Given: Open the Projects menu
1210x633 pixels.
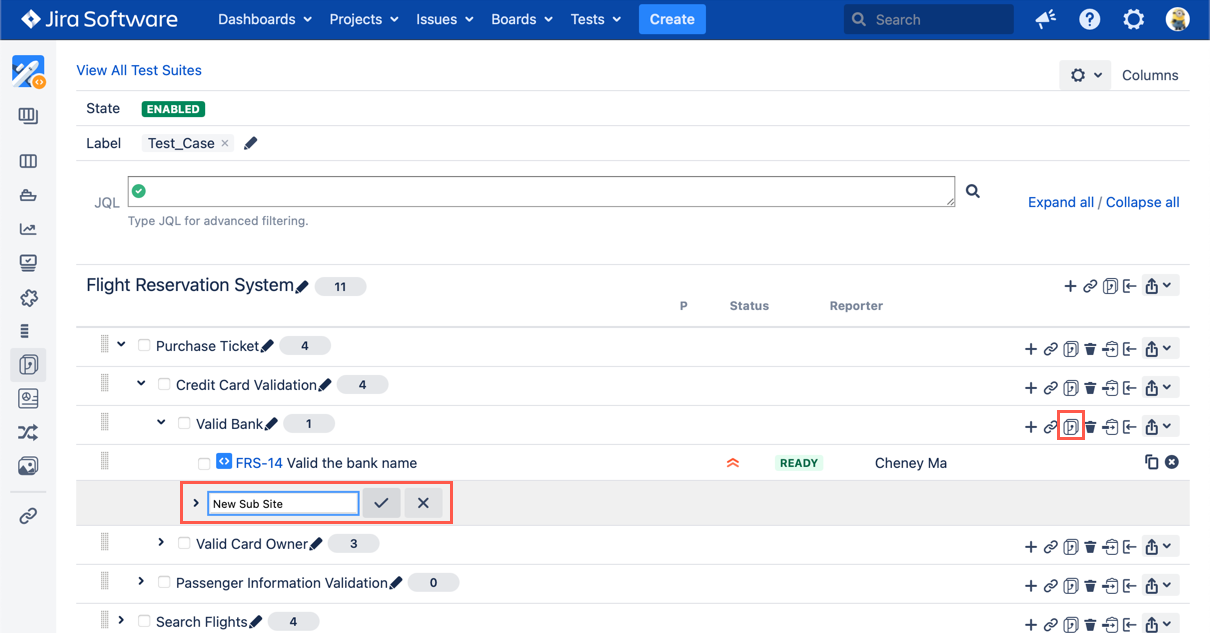Looking at the screenshot, I should tap(364, 19).
